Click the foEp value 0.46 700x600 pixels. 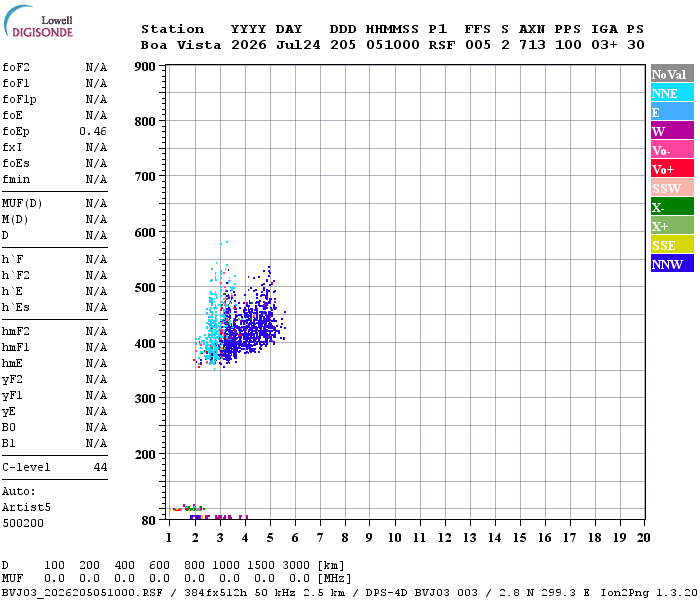coord(93,131)
